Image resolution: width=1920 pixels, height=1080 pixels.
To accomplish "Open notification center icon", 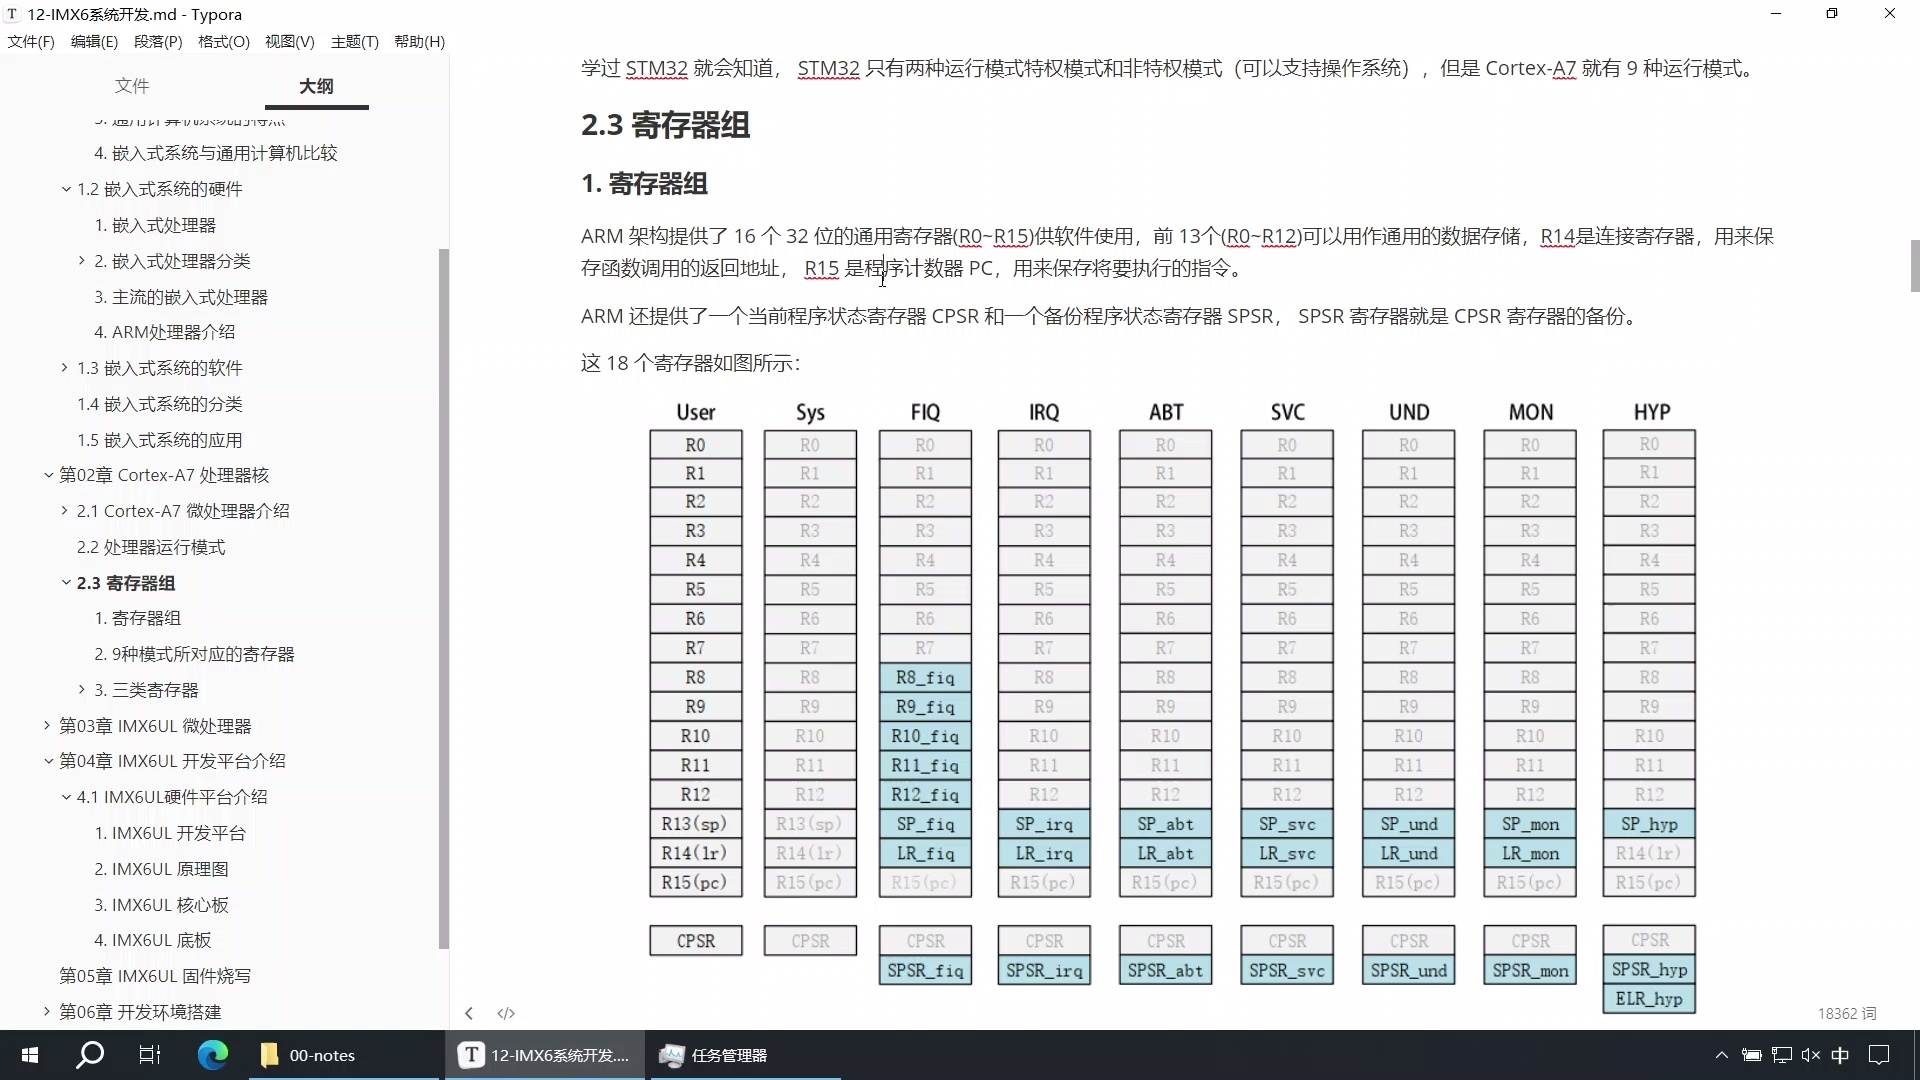I will pyautogui.click(x=1879, y=1055).
